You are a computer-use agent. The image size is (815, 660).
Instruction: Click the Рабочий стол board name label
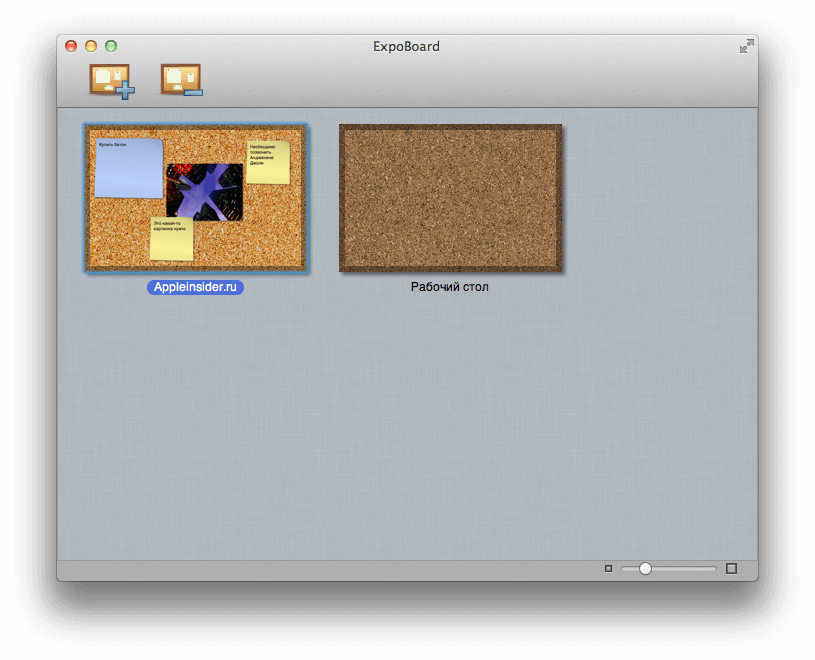(x=450, y=287)
